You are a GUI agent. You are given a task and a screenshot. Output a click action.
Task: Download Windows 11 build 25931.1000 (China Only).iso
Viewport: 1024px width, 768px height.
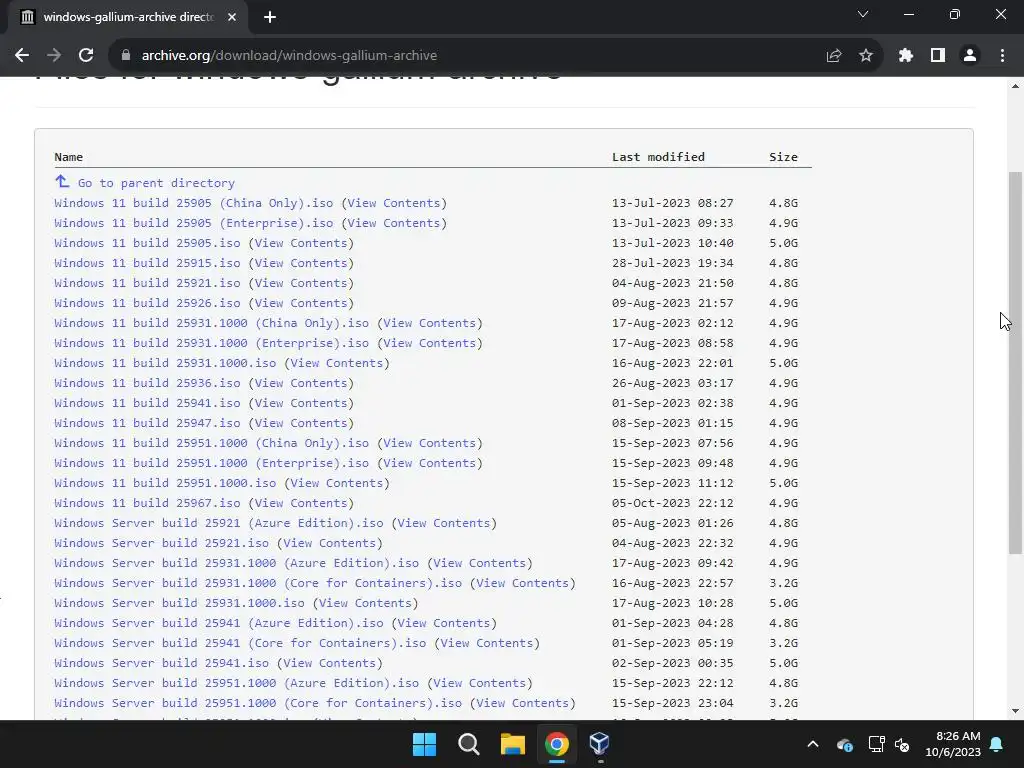212,323
